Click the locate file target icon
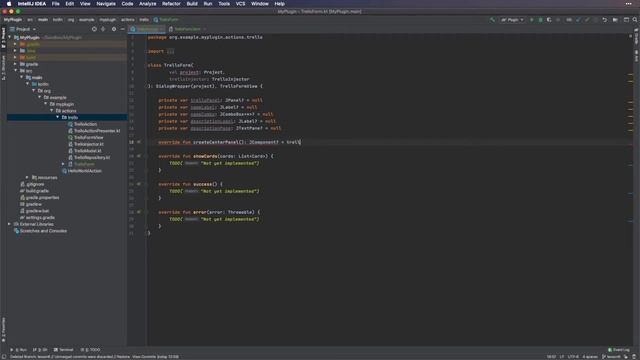 [94, 29]
